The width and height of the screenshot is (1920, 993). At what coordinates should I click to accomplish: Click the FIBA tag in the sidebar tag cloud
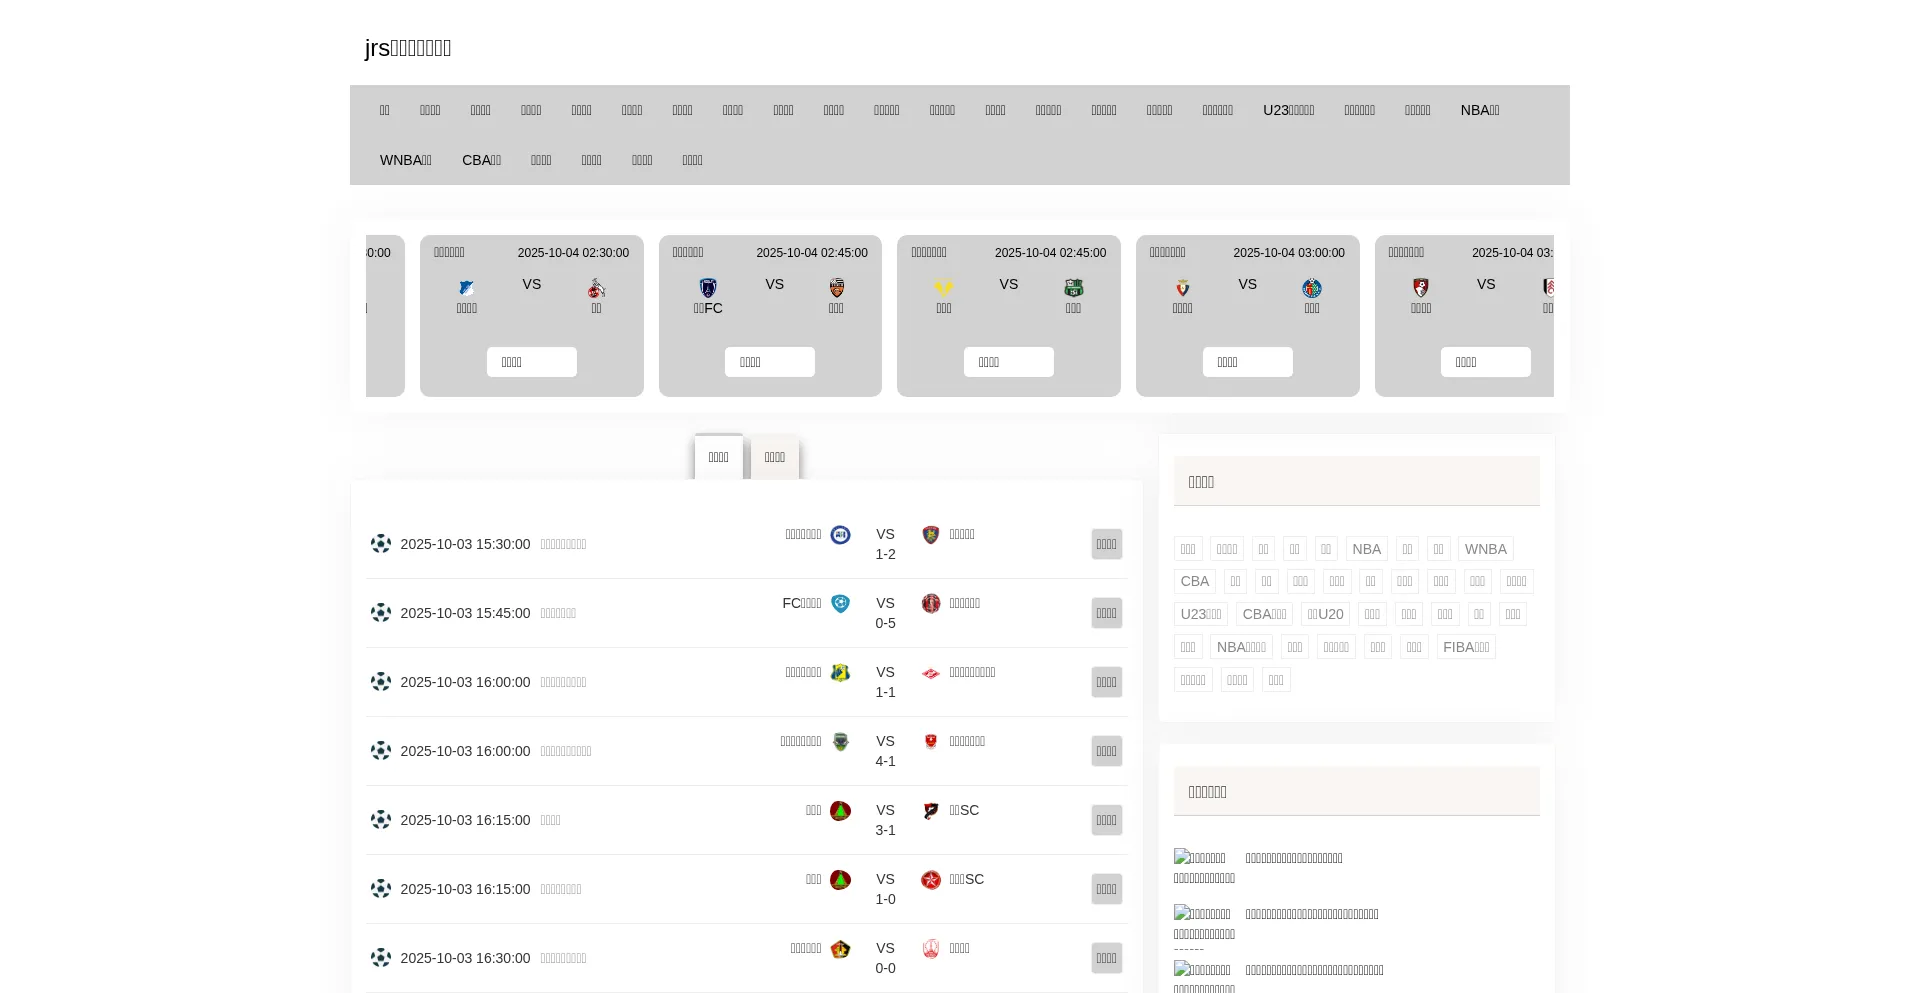[1466, 647]
